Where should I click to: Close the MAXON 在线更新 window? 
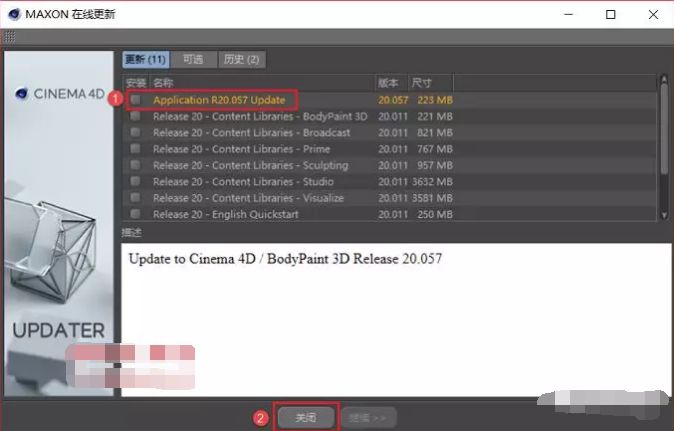click(653, 14)
